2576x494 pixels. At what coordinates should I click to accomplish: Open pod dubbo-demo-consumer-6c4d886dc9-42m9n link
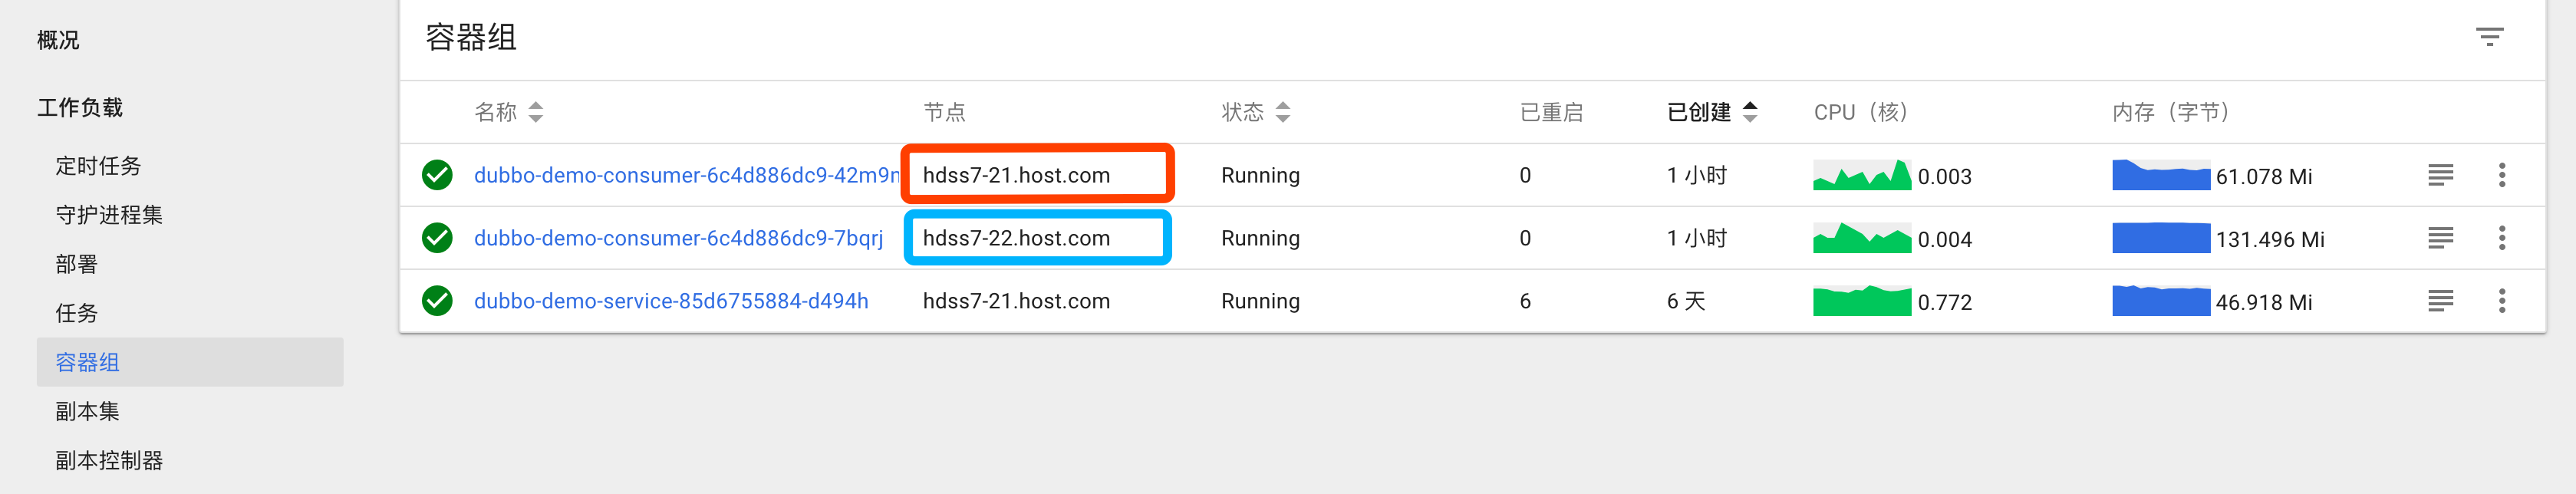click(x=686, y=175)
